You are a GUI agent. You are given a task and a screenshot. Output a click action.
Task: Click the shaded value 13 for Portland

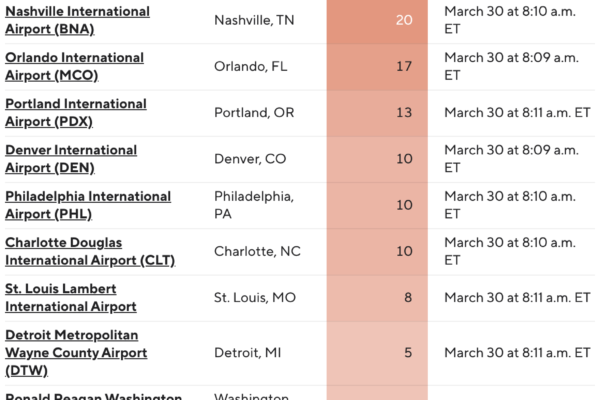[x=377, y=113]
